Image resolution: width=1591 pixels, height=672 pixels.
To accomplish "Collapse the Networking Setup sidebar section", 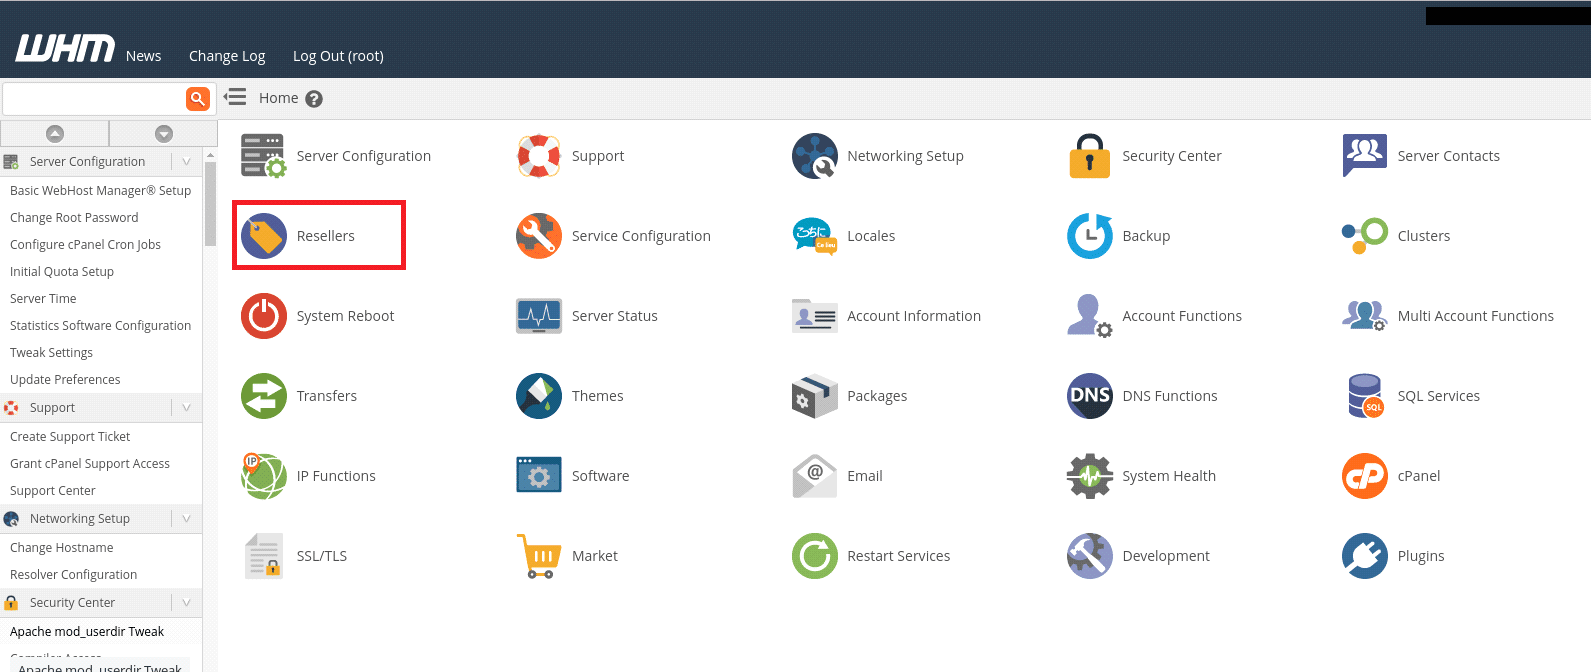I will pos(186,518).
